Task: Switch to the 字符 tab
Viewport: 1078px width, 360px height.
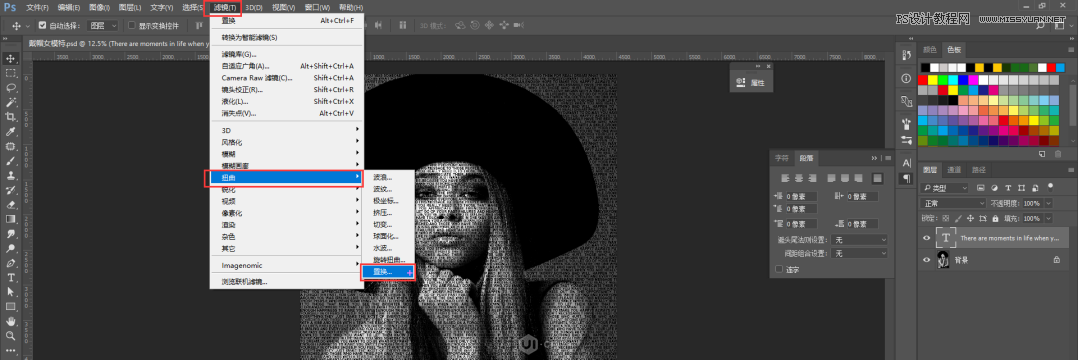Action: (x=782, y=157)
